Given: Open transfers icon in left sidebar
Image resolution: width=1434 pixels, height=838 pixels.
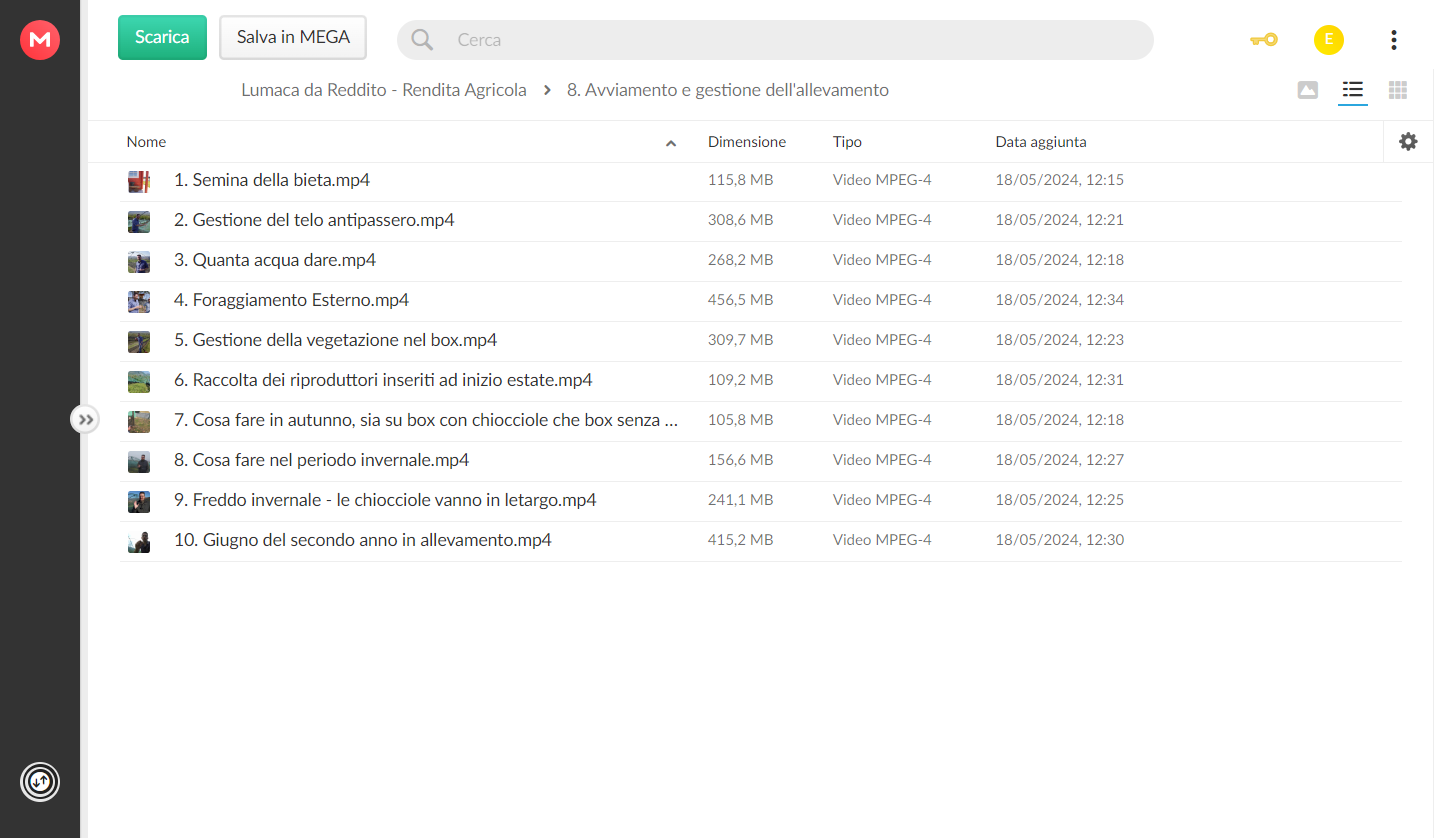Looking at the screenshot, I should click(x=40, y=781).
